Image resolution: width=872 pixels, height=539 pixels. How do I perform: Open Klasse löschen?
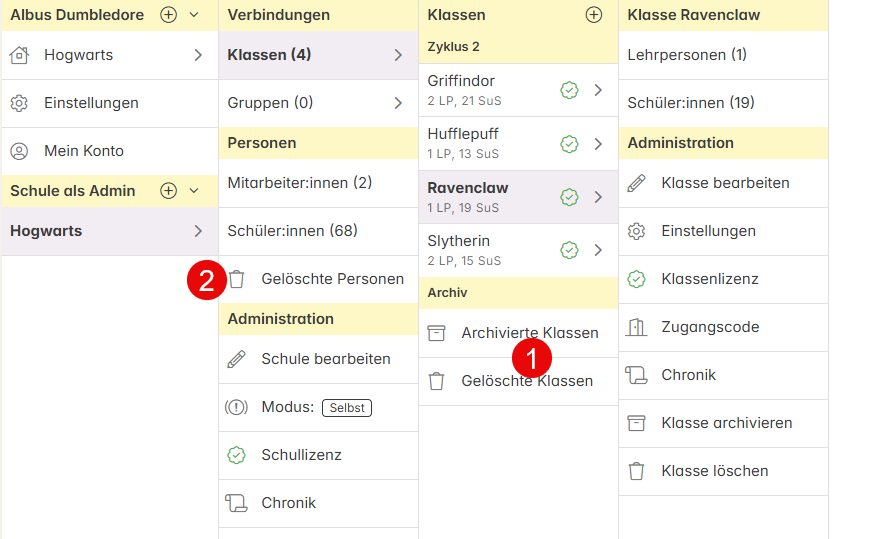pos(724,472)
